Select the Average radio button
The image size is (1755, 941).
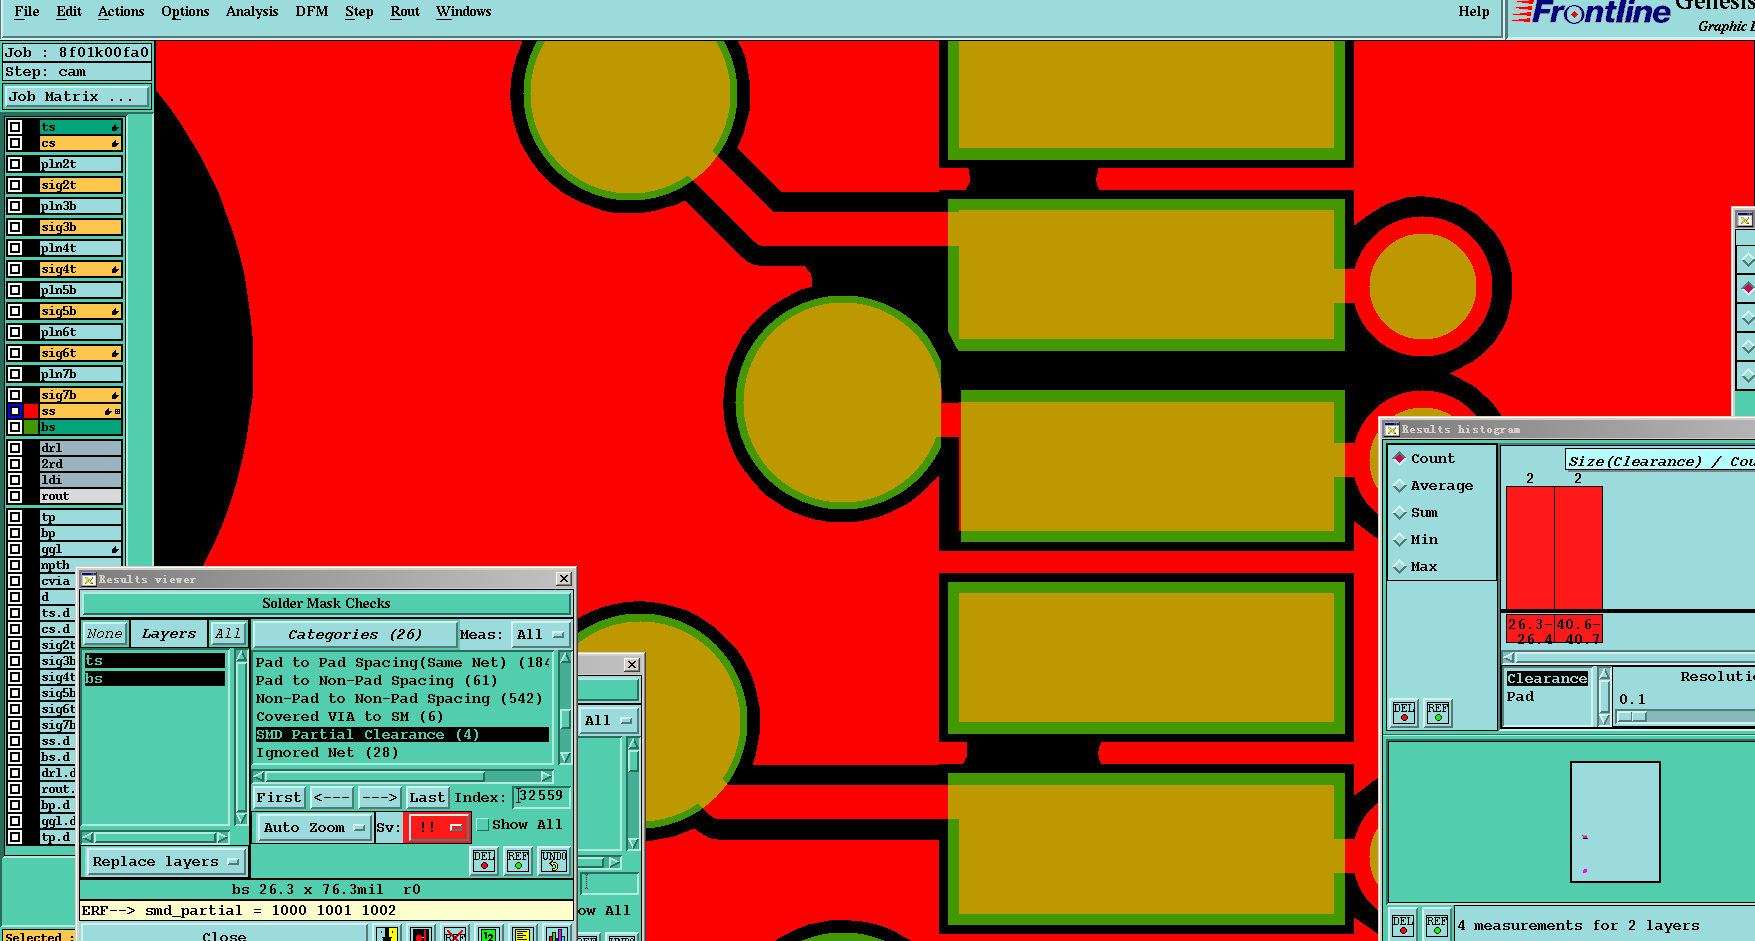tap(1400, 486)
